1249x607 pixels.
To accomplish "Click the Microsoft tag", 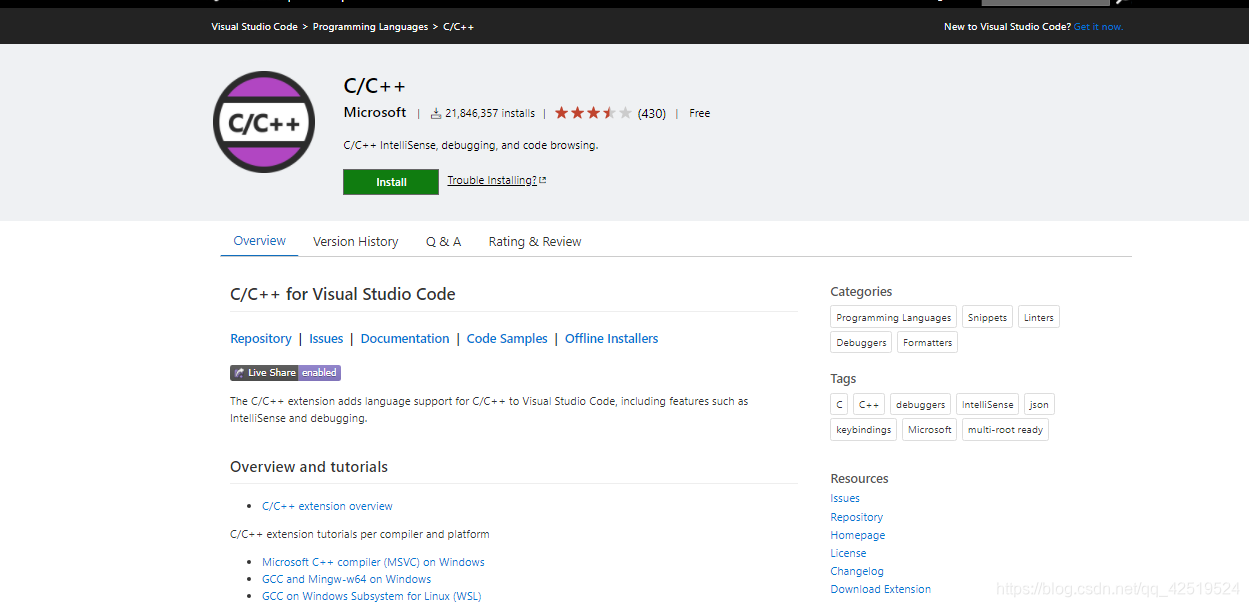I will pos(929,429).
